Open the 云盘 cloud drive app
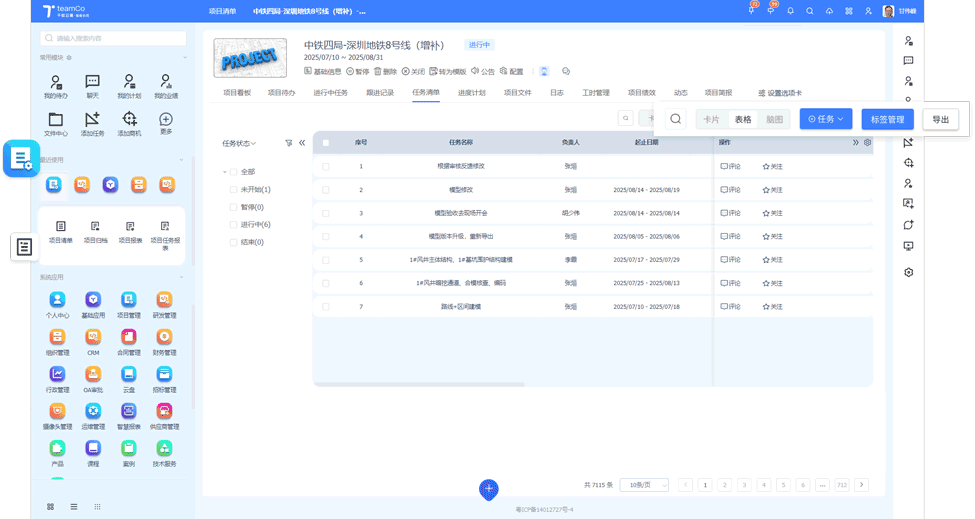The image size is (975, 519). point(129,375)
